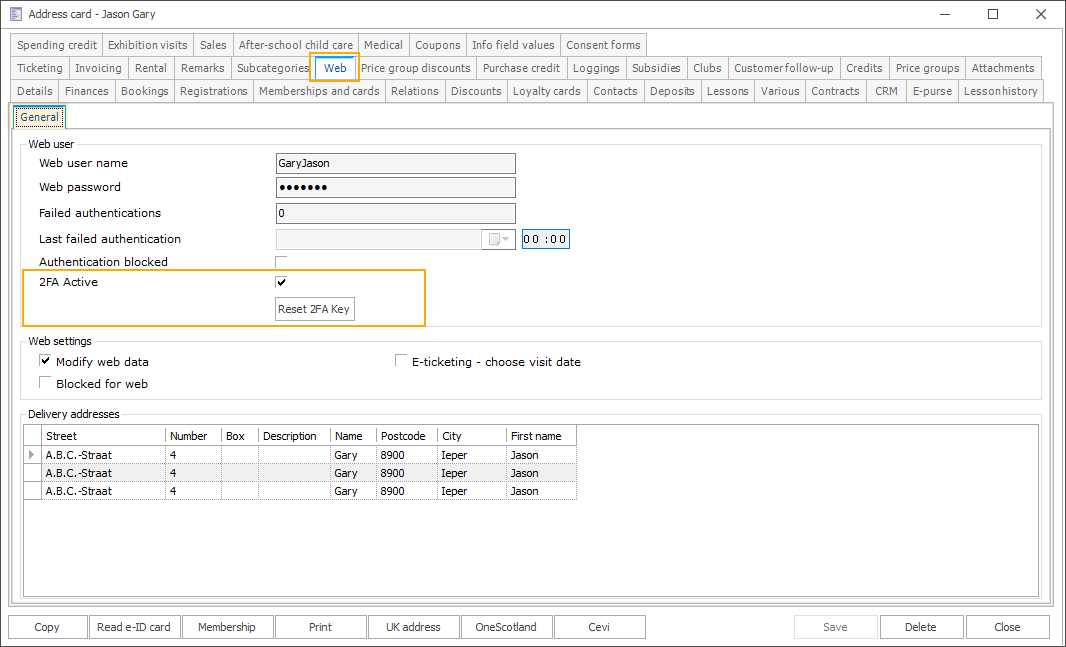Click the last failed authentication time field
This screenshot has width=1066, height=647.
(x=545, y=239)
